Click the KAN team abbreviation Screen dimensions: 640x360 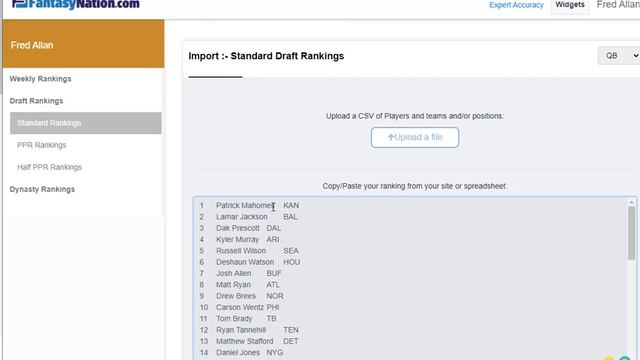291,205
